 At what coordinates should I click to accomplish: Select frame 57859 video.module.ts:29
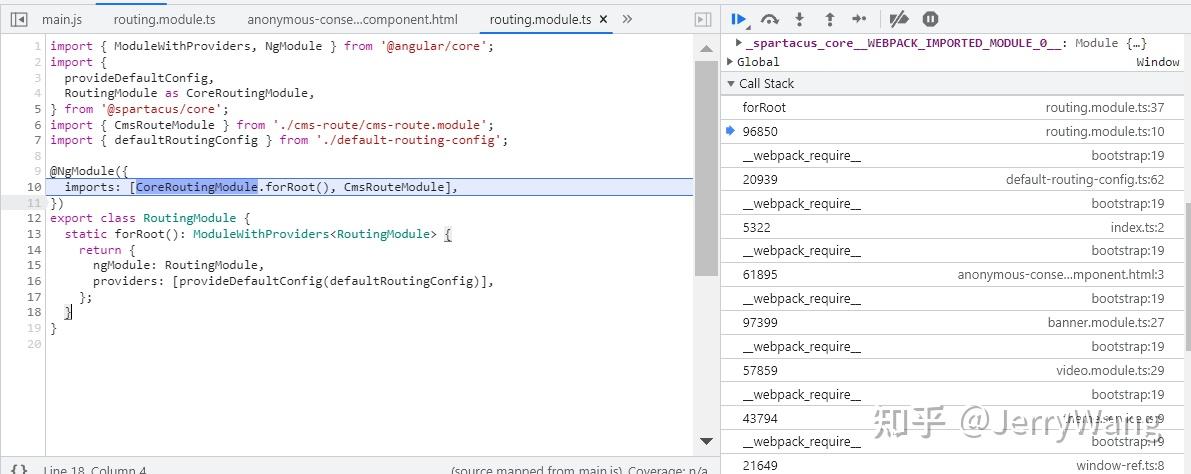[x=952, y=371]
